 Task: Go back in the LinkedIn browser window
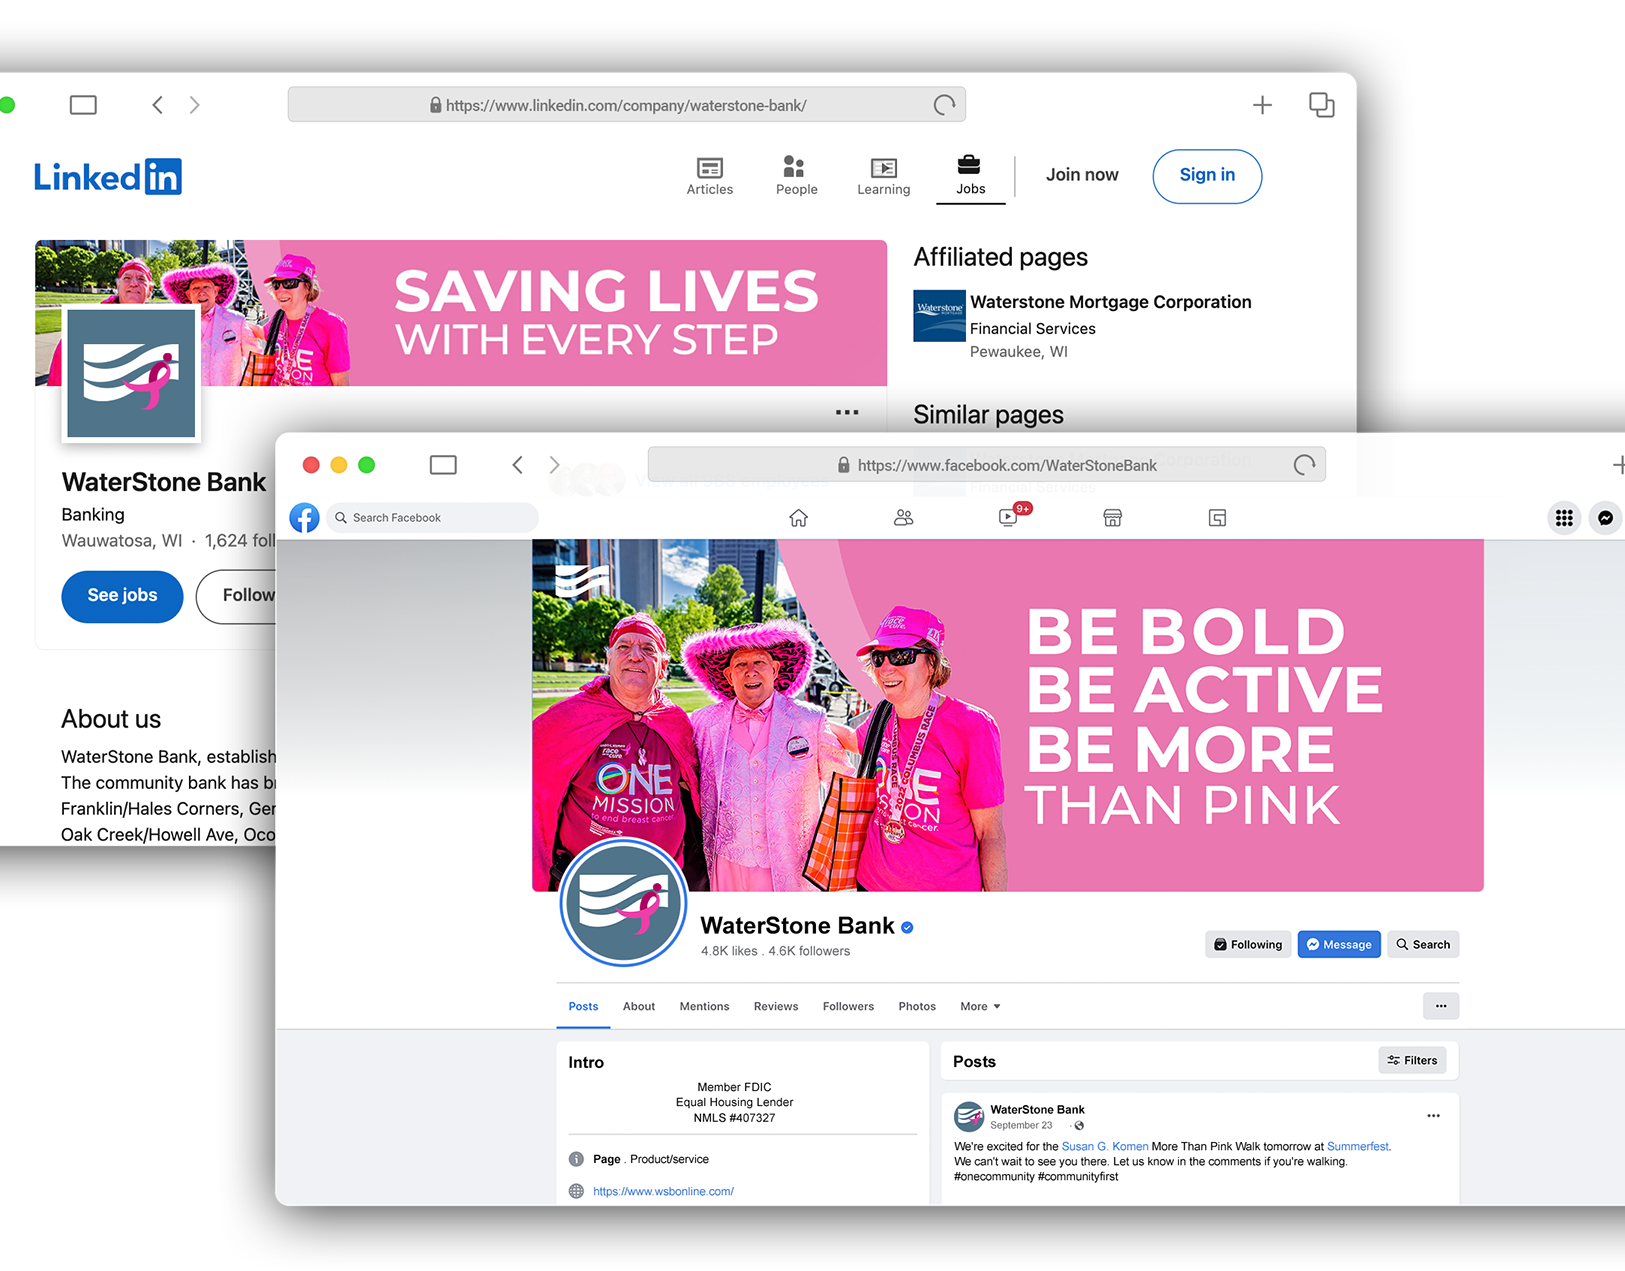[158, 105]
